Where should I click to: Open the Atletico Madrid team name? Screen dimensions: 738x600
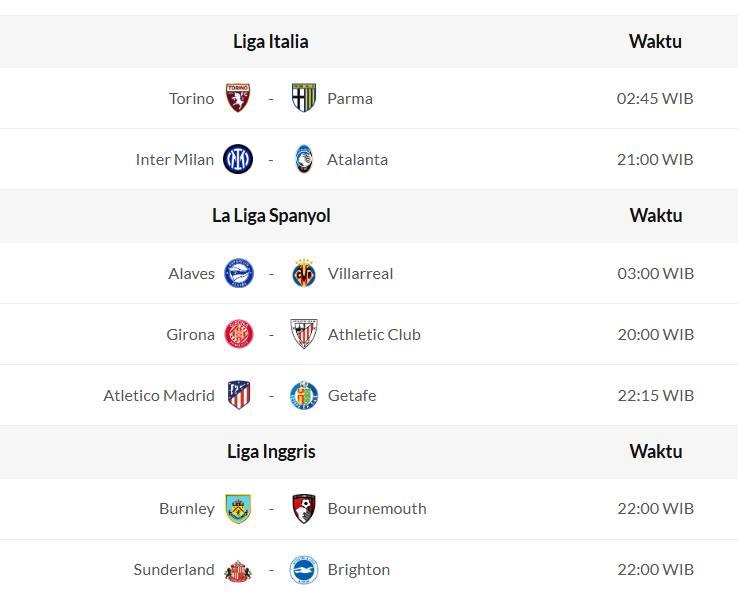159,395
